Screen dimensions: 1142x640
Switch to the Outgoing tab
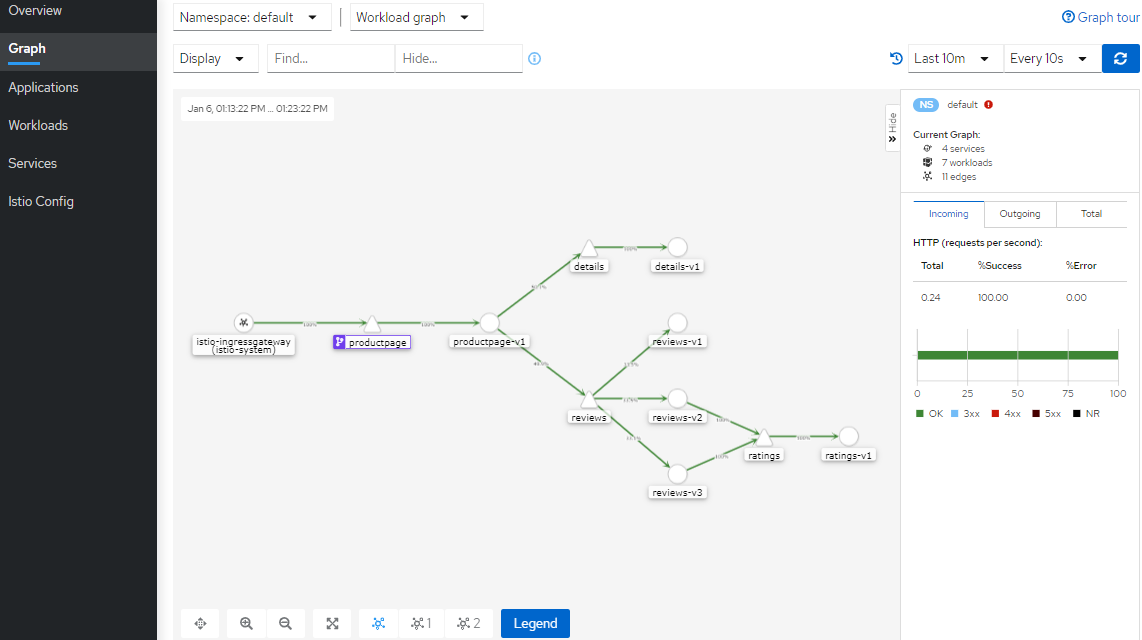pos(1020,214)
